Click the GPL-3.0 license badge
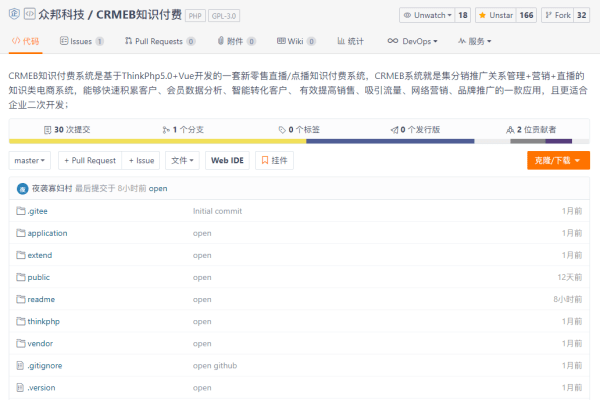Screen dimensions: 600x400 coord(224,16)
